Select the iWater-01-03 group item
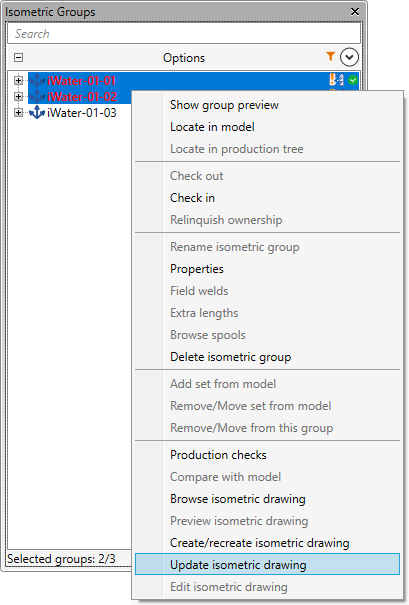This screenshot has height=605, width=409. point(81,113)
